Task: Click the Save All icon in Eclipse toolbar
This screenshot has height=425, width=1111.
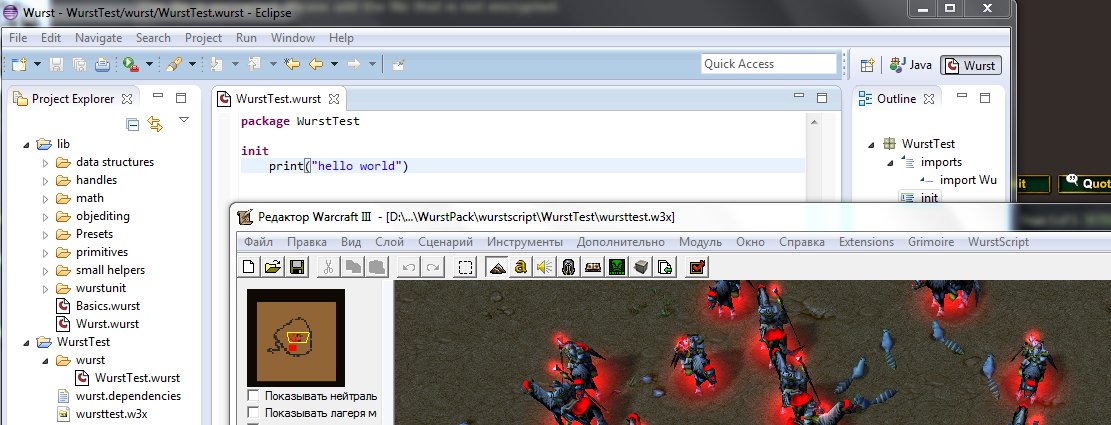Action: (x=79, y=64)
